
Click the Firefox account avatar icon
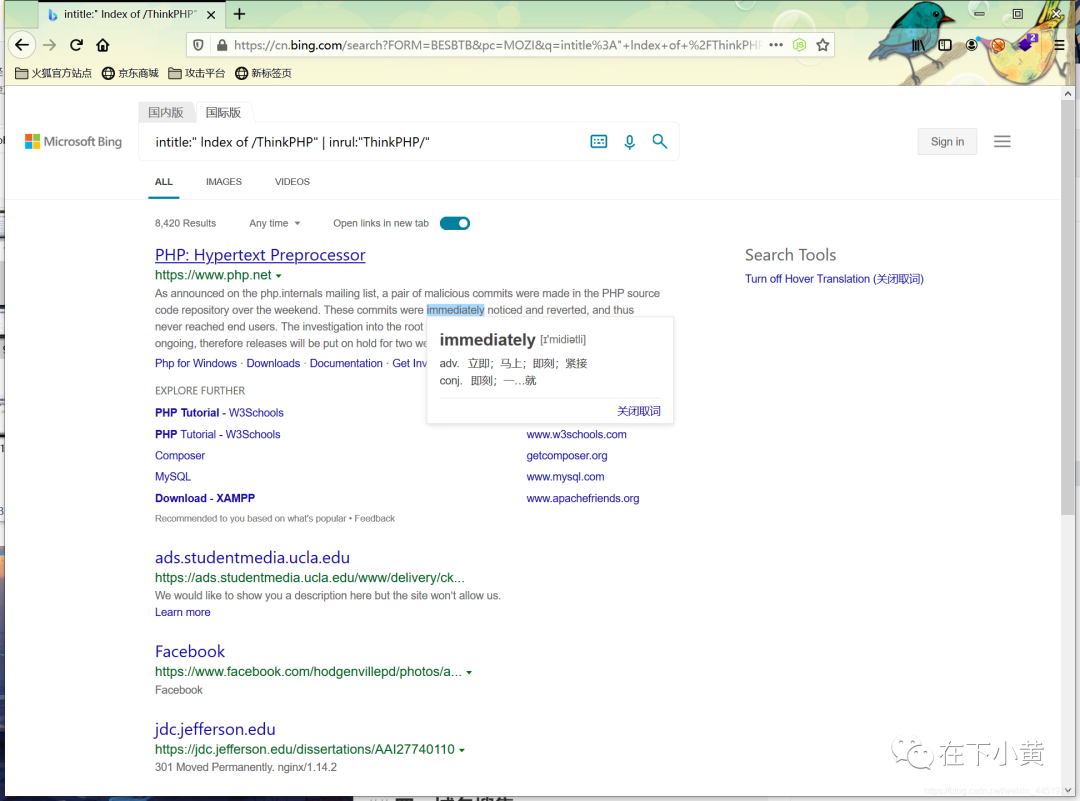(971, 45)
